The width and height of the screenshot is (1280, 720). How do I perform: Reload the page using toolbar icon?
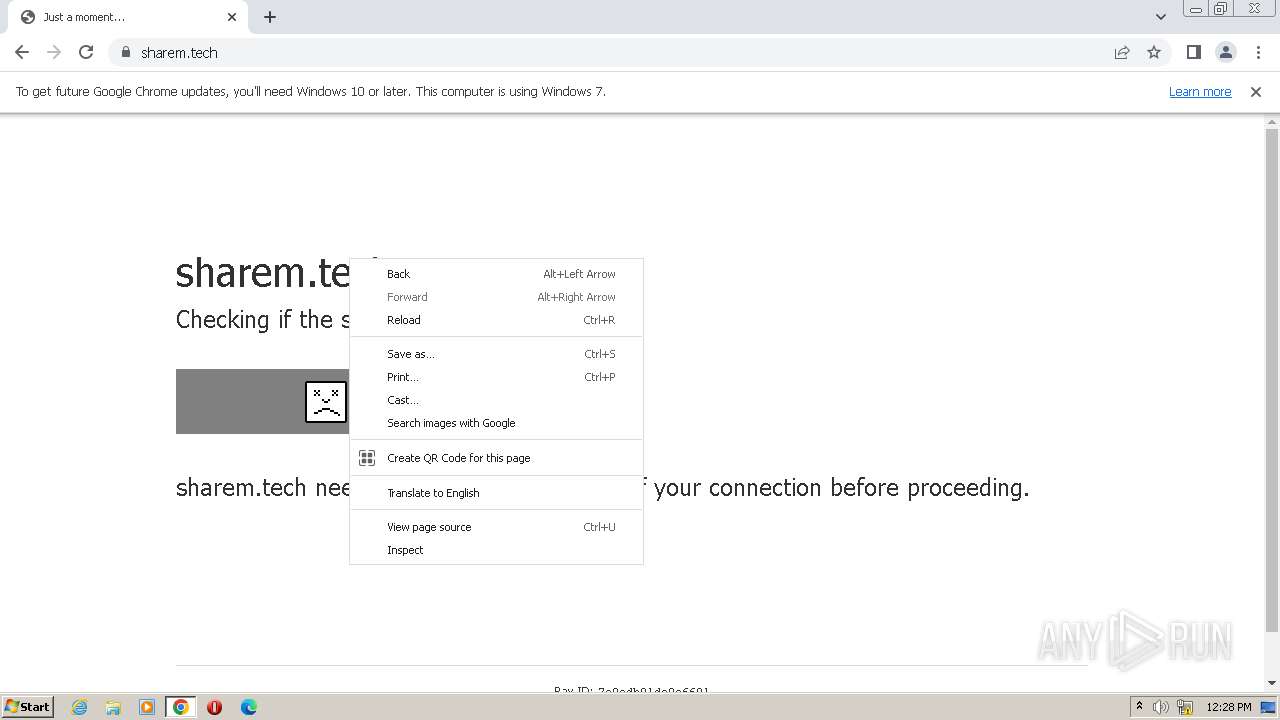(86, 52)
